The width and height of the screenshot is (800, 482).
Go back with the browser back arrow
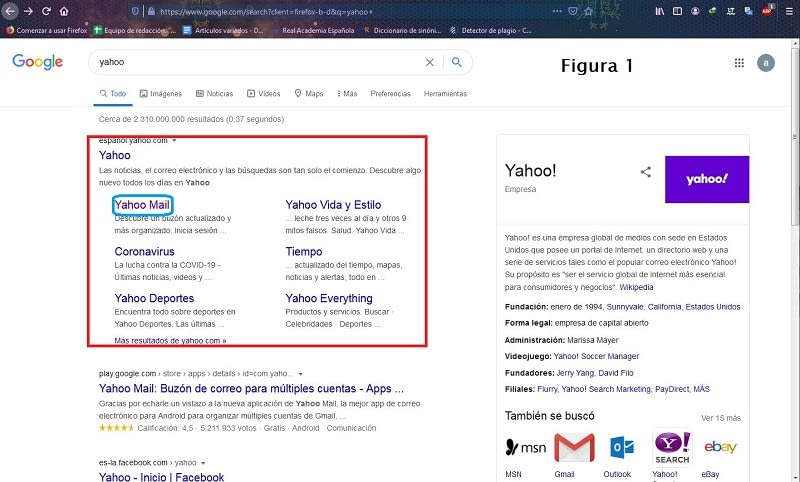[10, 11]
